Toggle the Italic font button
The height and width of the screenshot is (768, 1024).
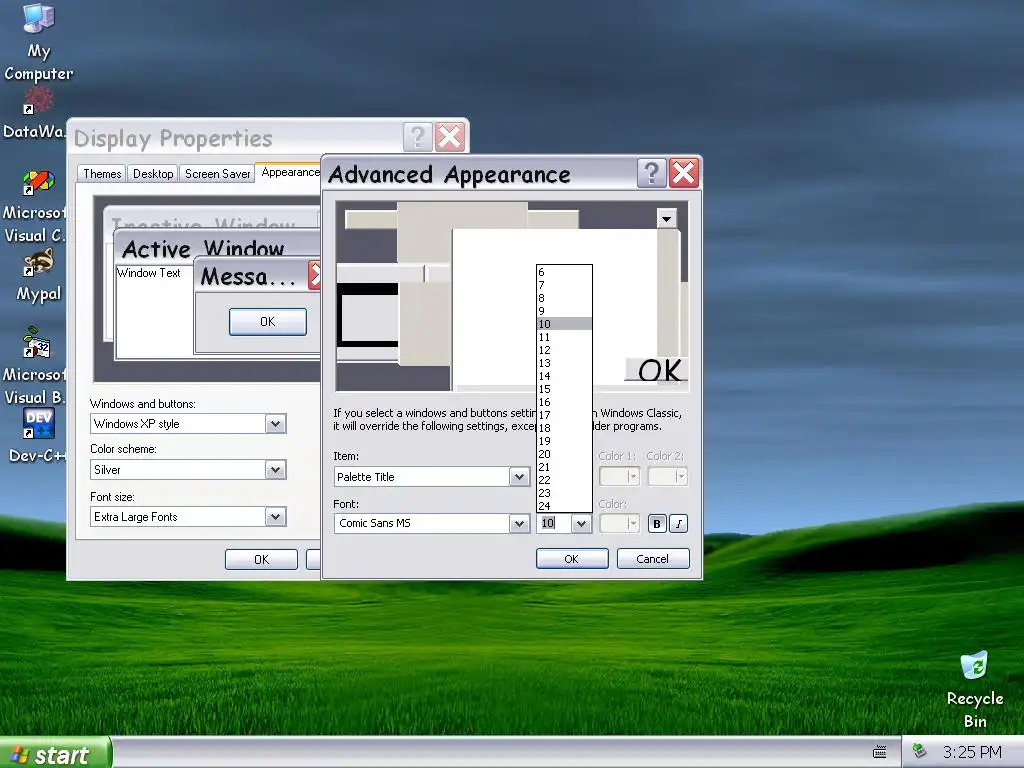click(679, 524)
